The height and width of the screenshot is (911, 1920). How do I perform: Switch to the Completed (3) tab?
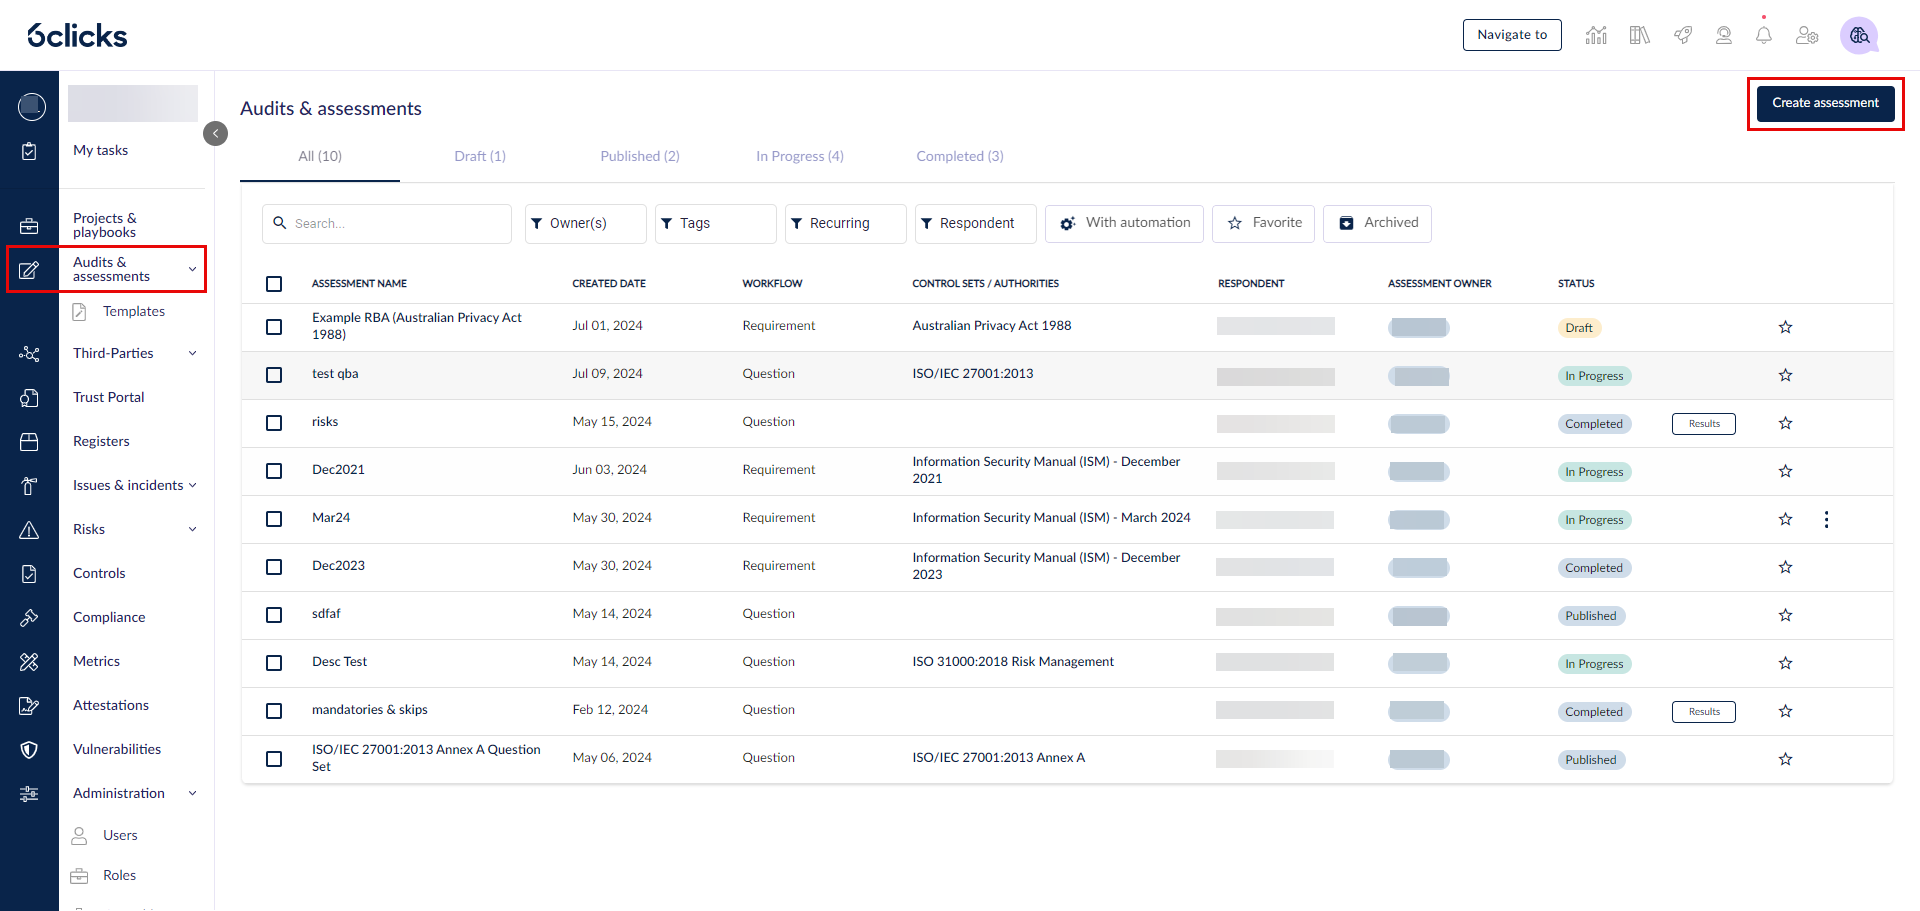coord(960,156)
